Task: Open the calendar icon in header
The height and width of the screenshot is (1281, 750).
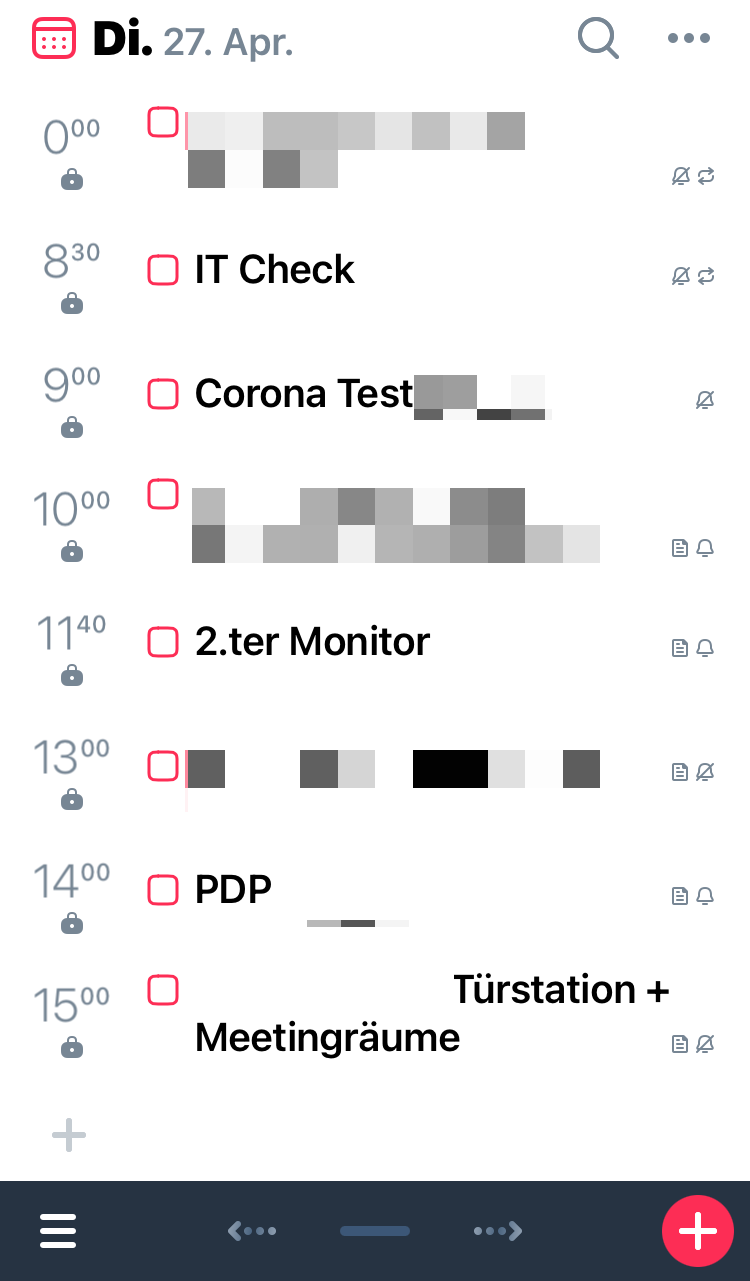Action: pyautogui.click(x=54, y=39)
